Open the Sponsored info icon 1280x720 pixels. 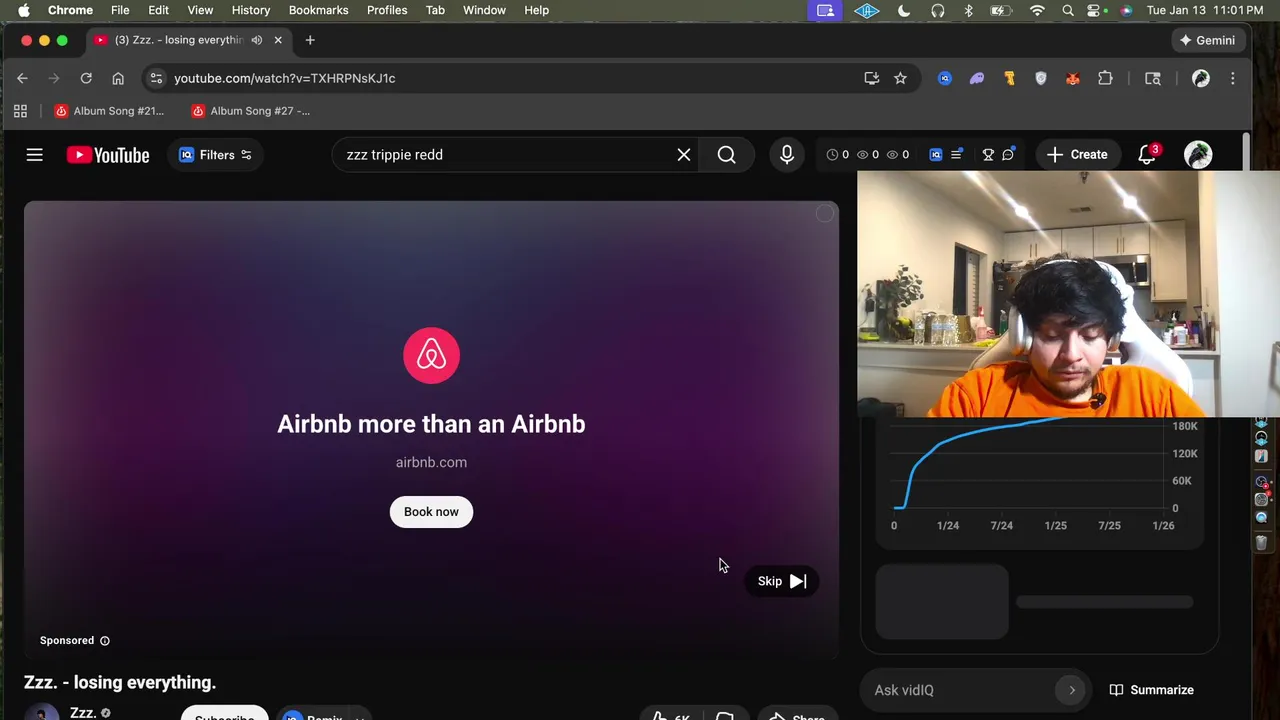click(105, 641)
